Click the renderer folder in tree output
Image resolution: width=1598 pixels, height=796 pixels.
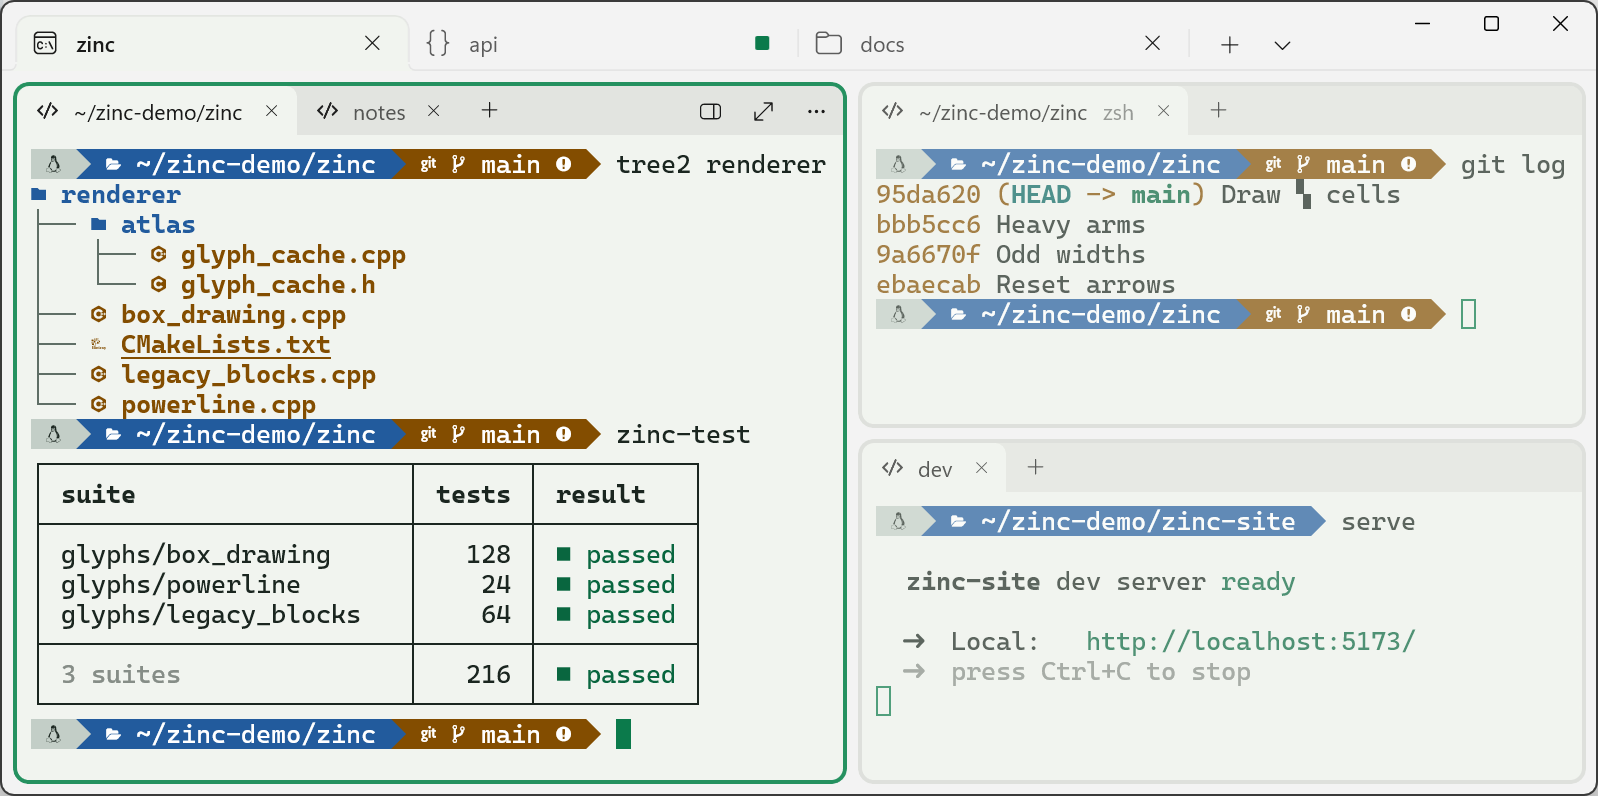point(120,195)
